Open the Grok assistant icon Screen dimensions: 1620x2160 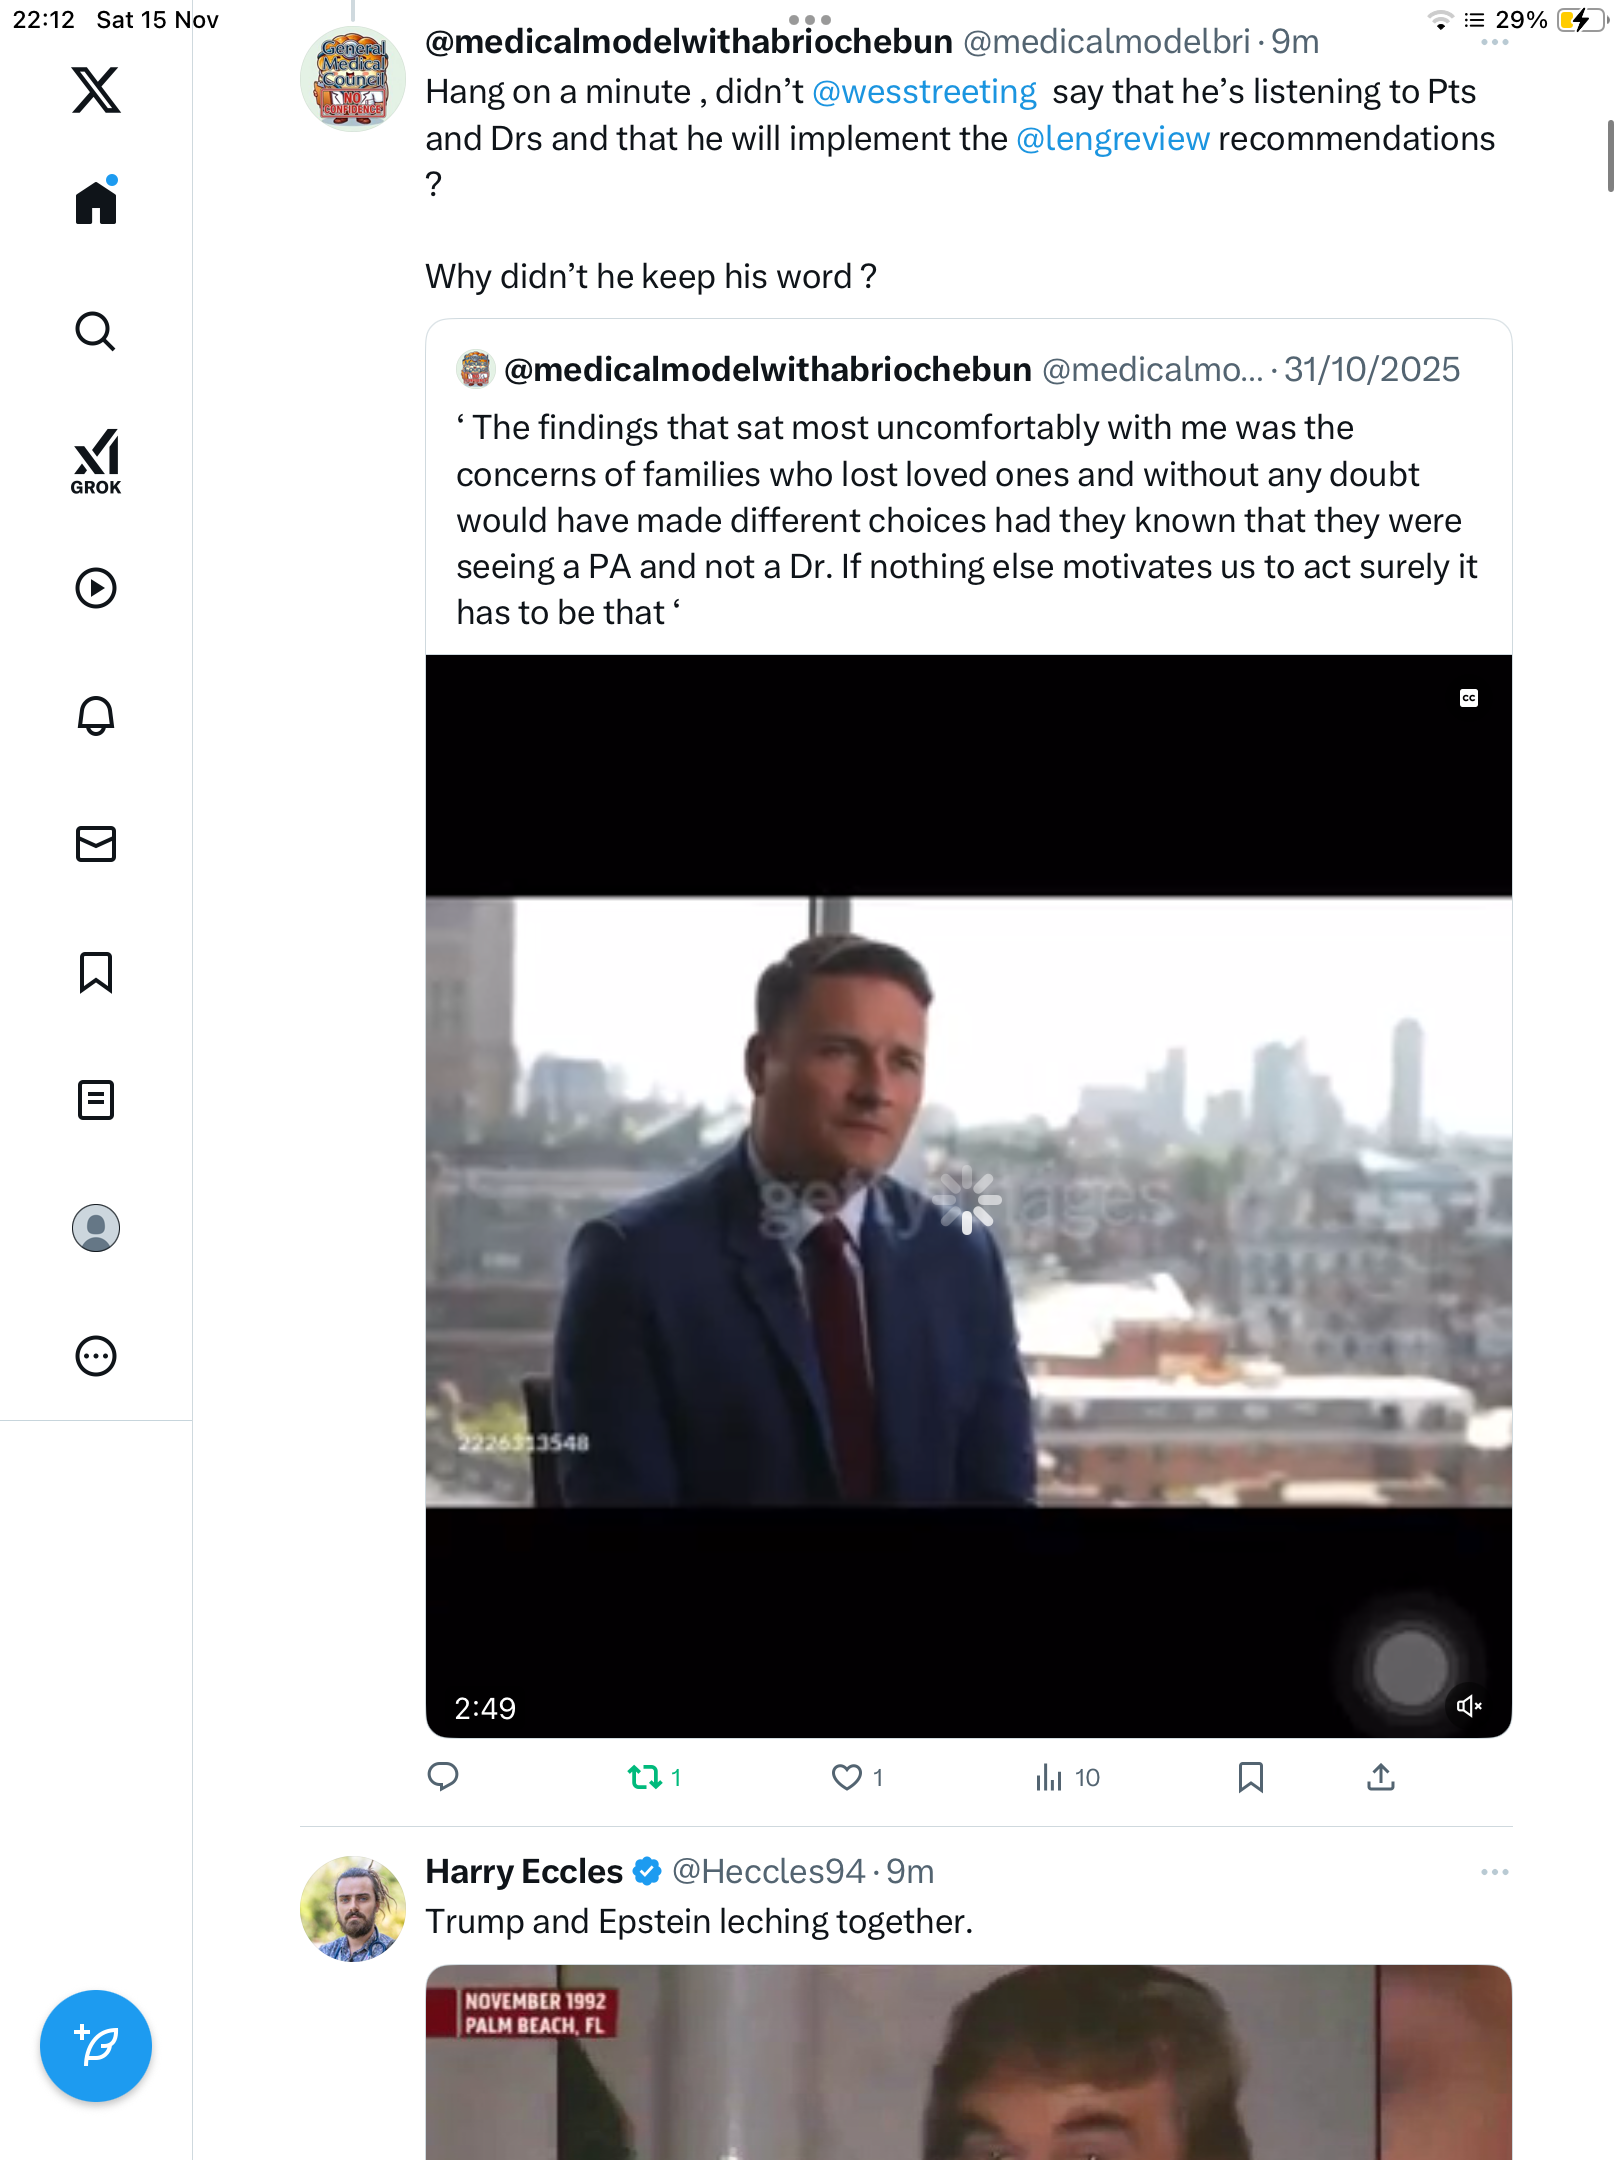[x=96, y=461]
